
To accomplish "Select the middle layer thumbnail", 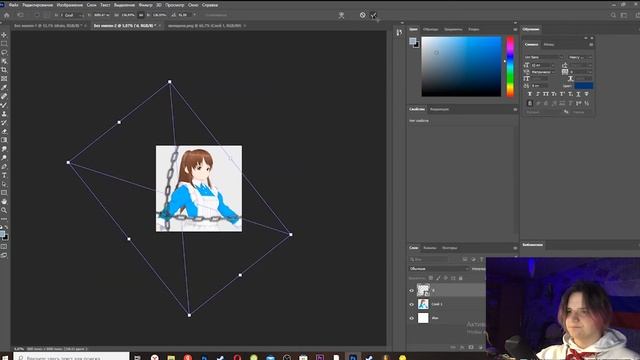I will (423, 304).
